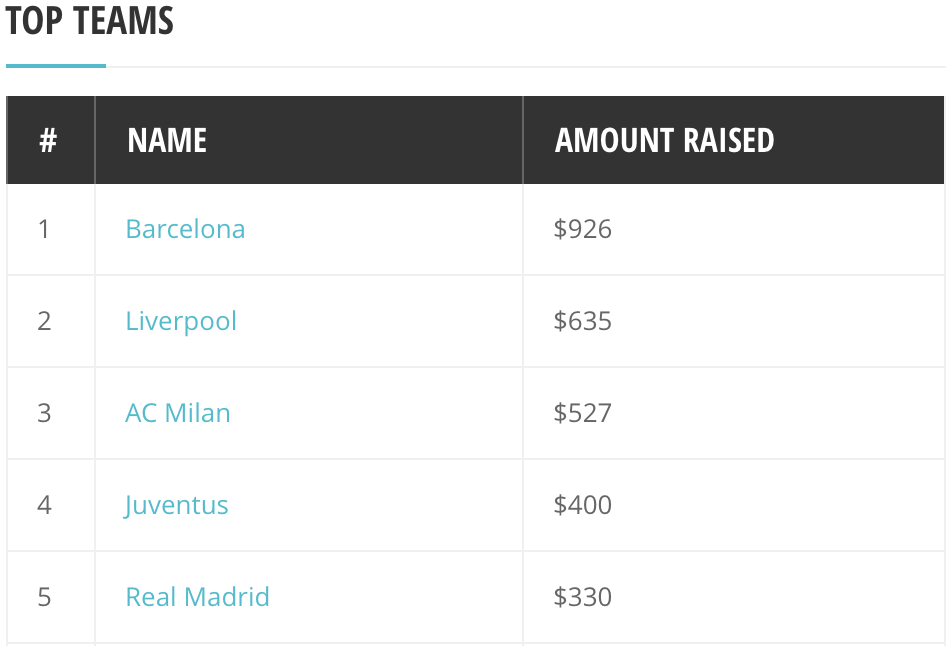
Task: Open the Real Madrid team link
Action: coord(197,597)
